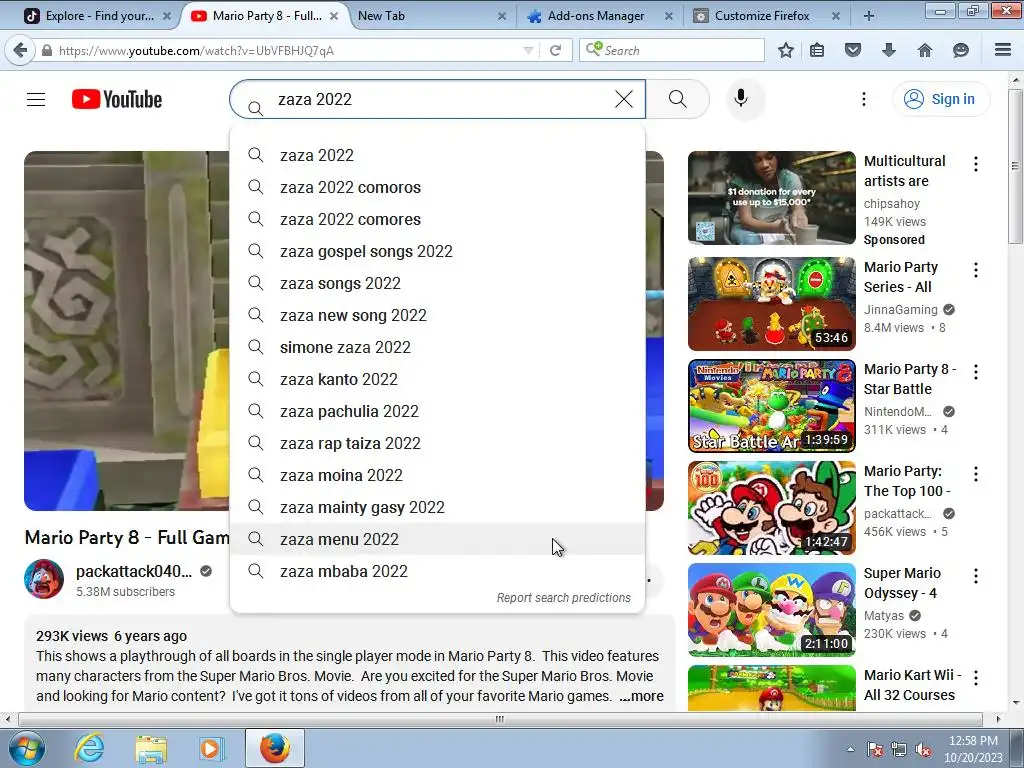Image resolution: width=1024 pixels, height=768 pixels.
Task: Bookmark this page with star icon
Action: 786,50
